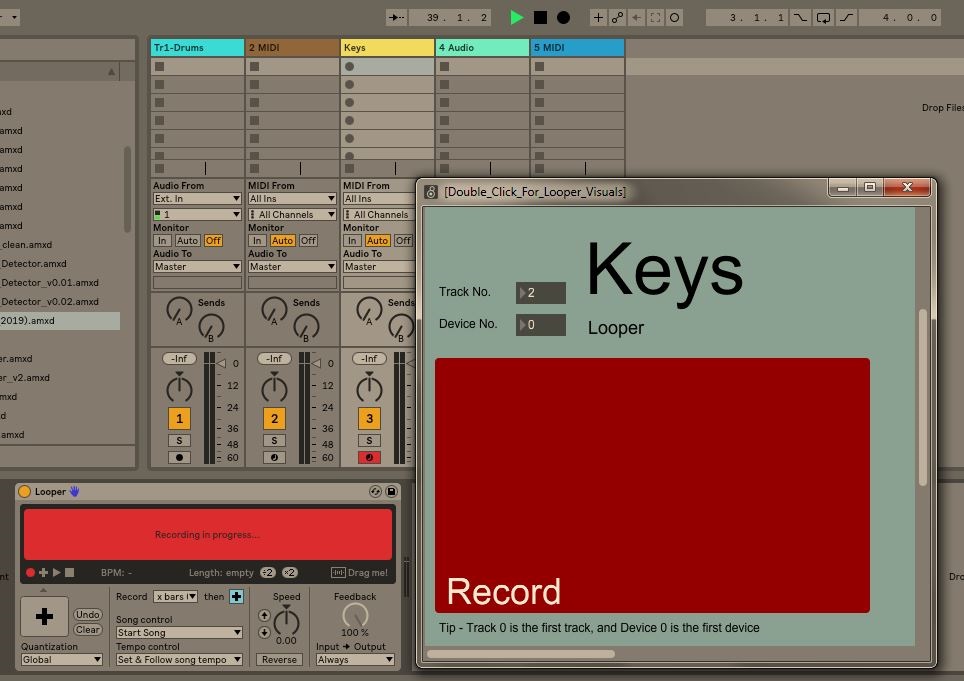Screen dimensions: 964x681
Task: Toggle the Loop switch in transport bar
Action: tap(823, 17)
